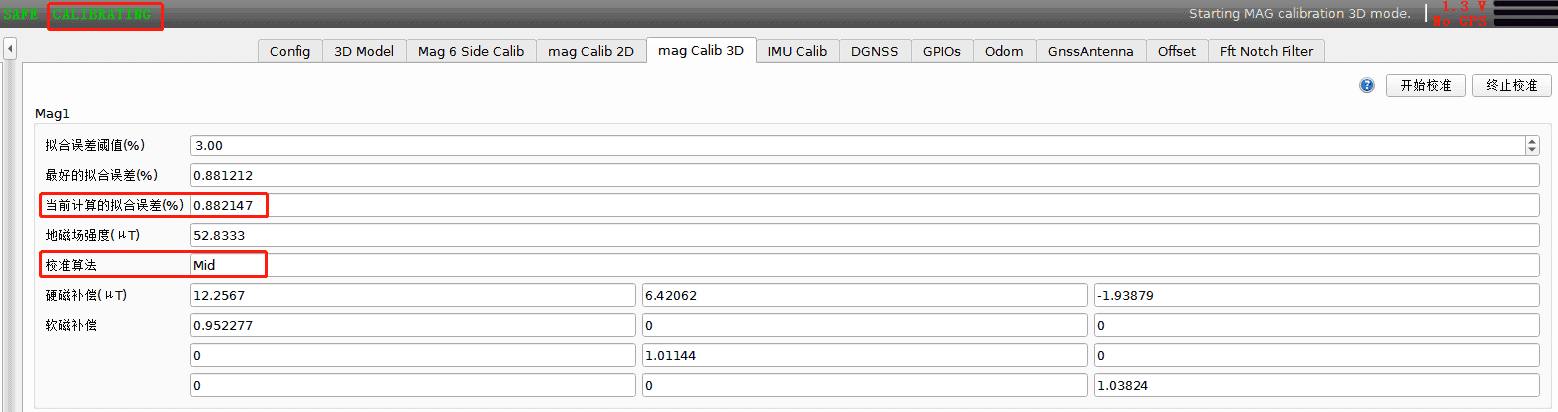Click the 拟合误差阈值 value field showing 3.00

tap(857, 146)
